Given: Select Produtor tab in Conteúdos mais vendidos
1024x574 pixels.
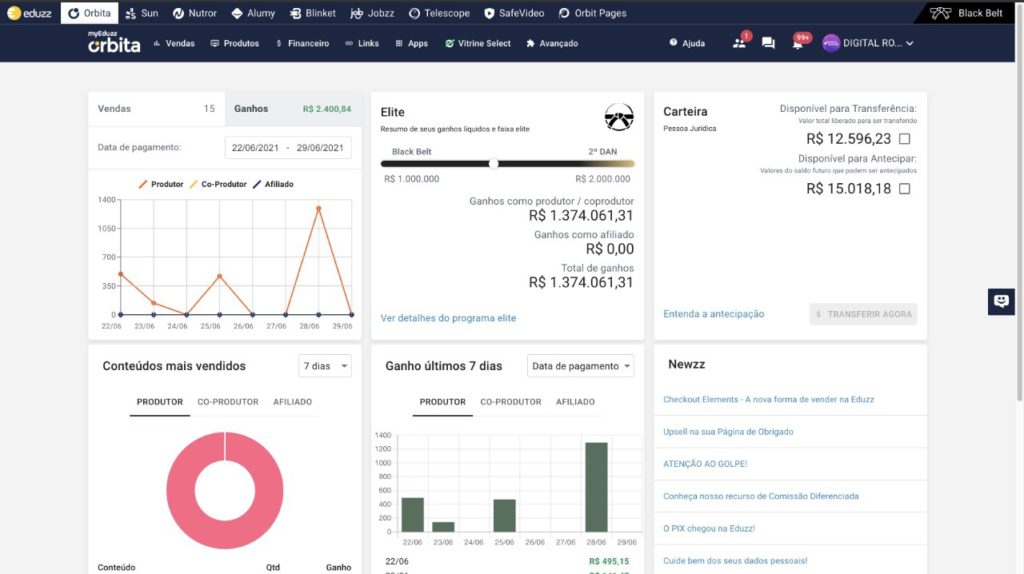Looking at the screenshot, I should [x=159, y=402].
